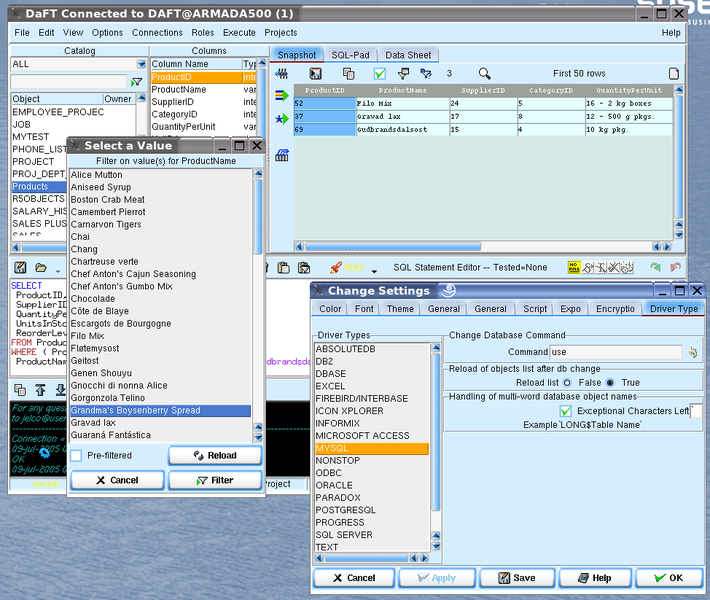Select 'CategoryID' in the Columns list
Image resolution: width=710 pixels, height=600 pixels.
tap(203, 114)
